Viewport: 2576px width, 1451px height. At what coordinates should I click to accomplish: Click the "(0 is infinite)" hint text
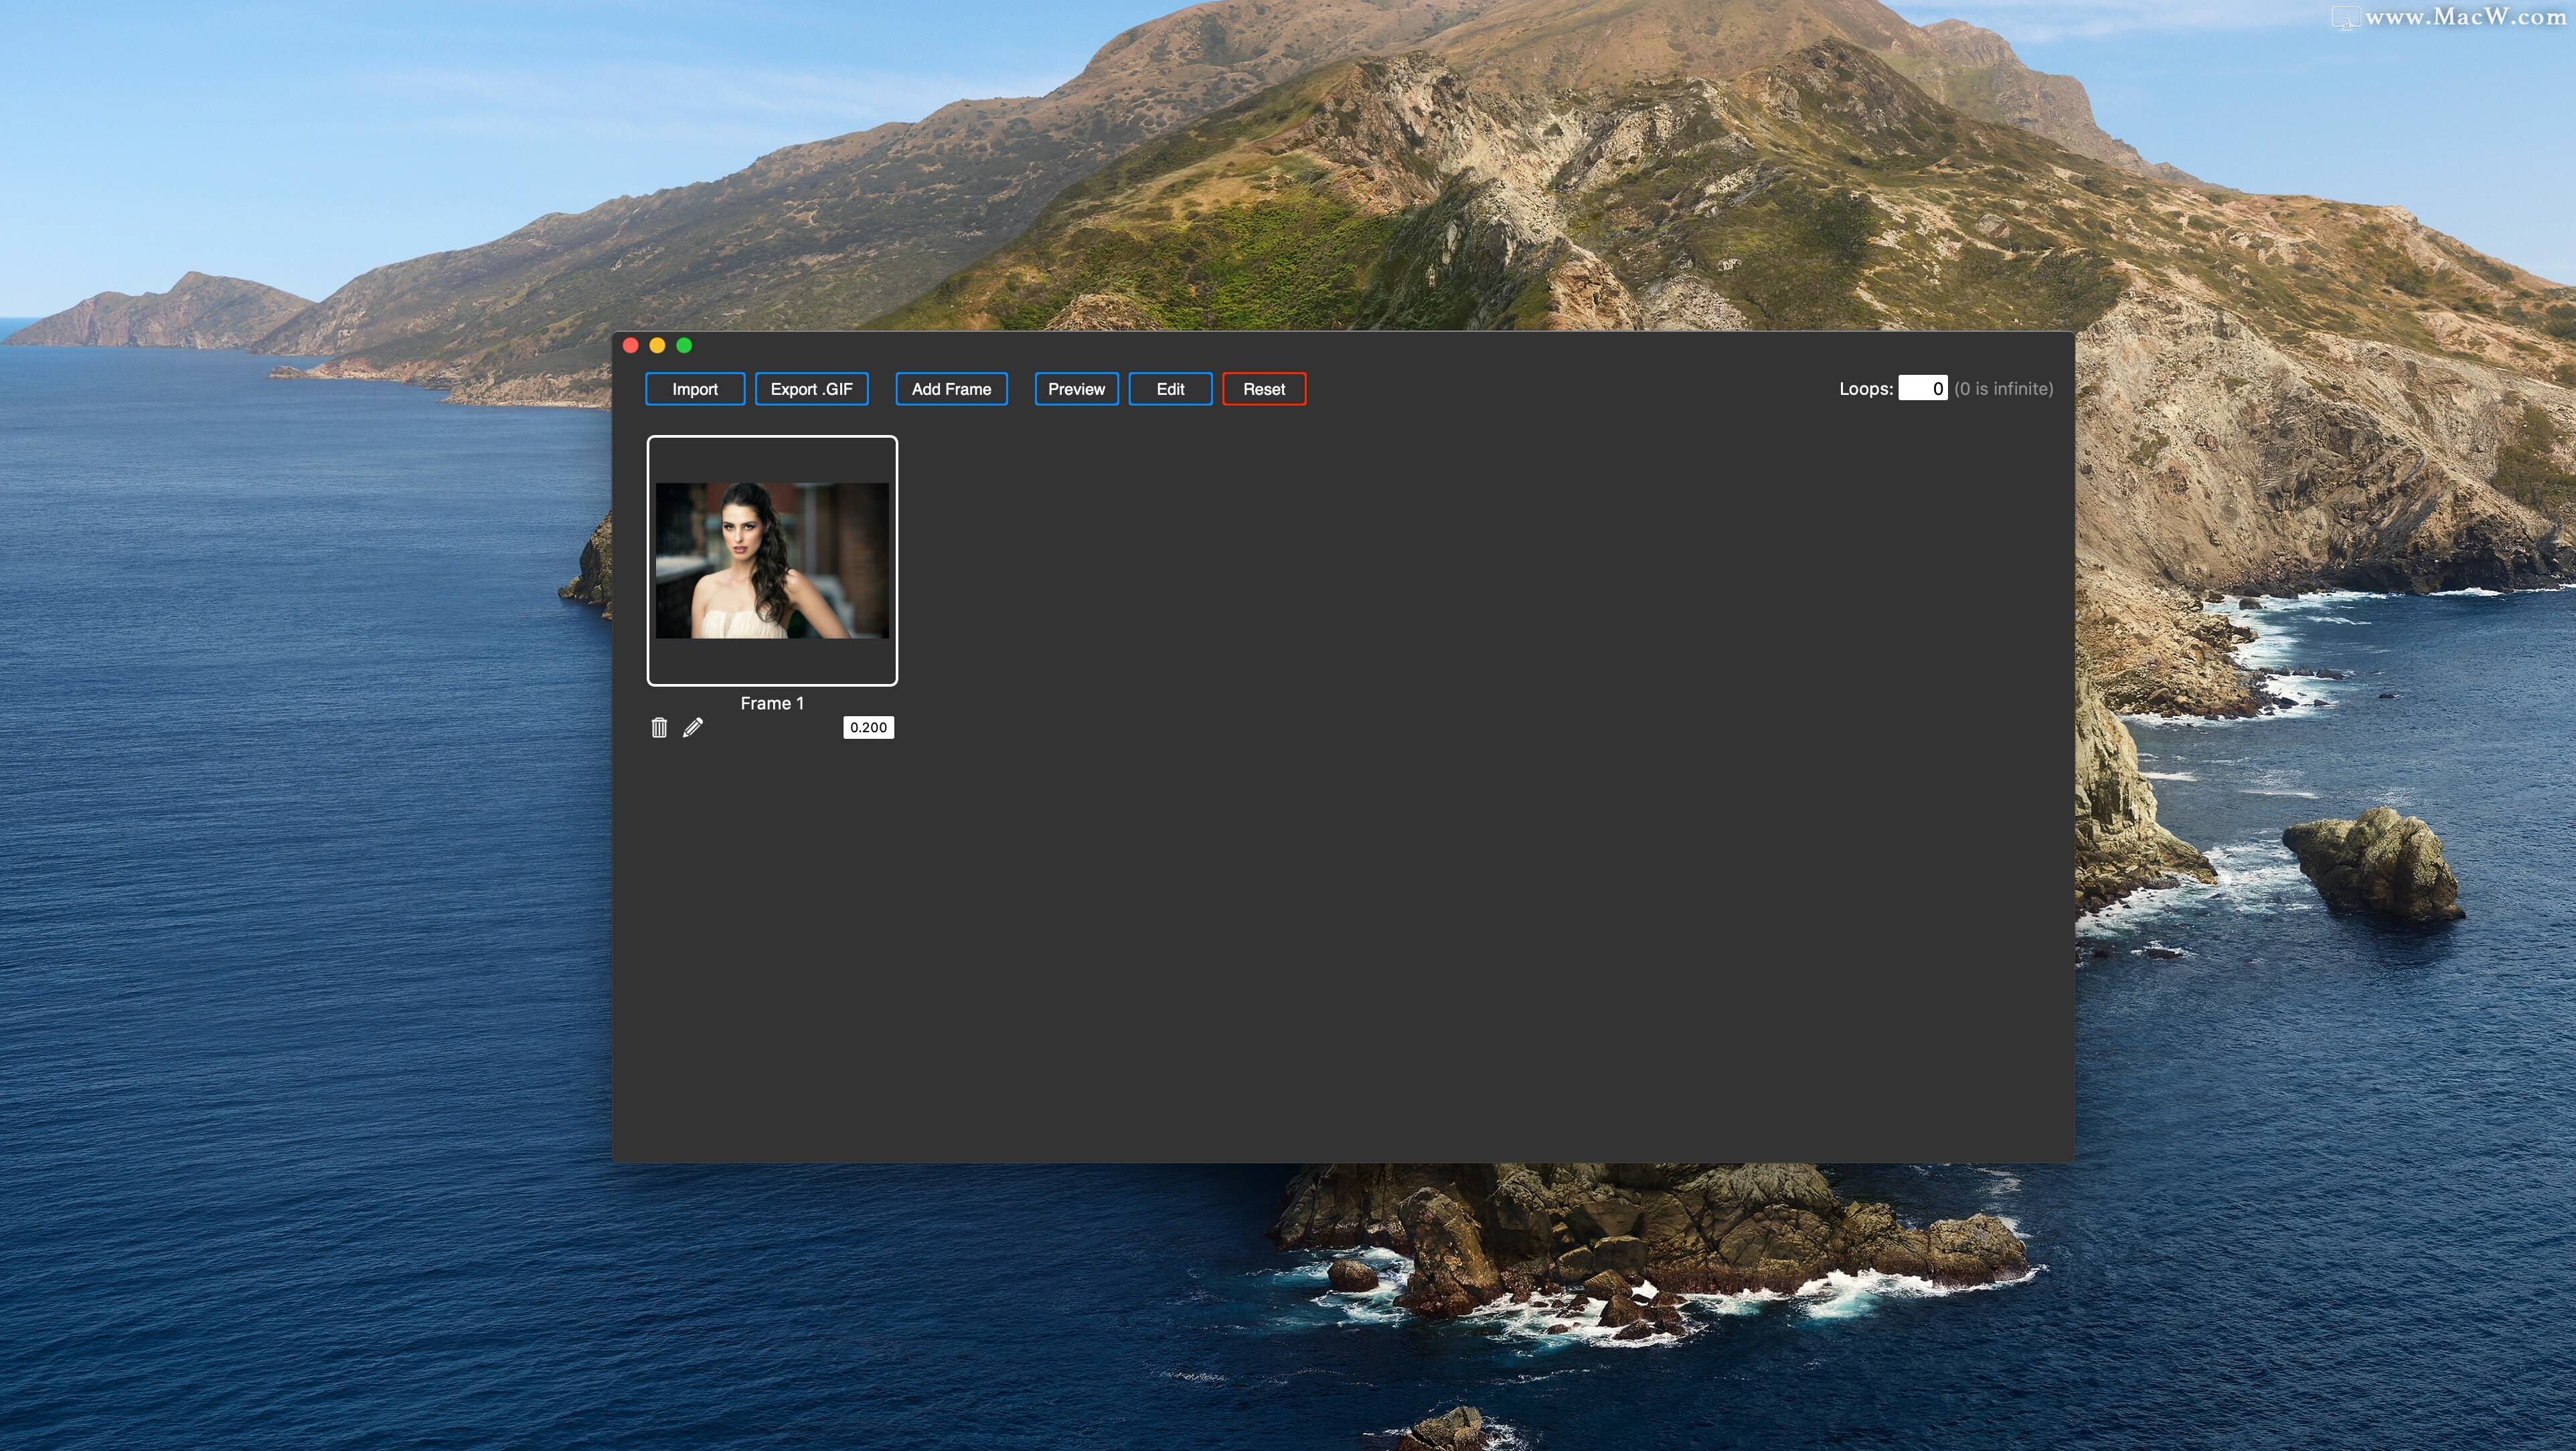click(2003, 388)
